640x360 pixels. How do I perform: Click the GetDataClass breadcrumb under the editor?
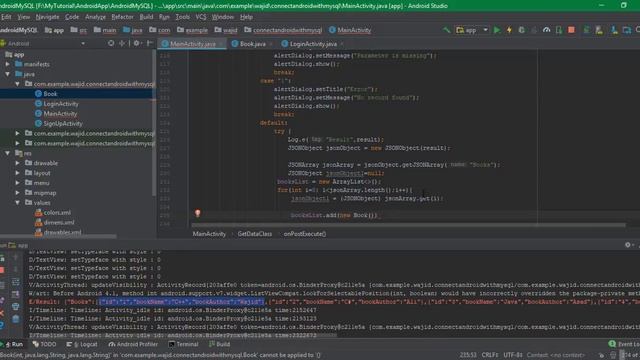tap(255, 234)
